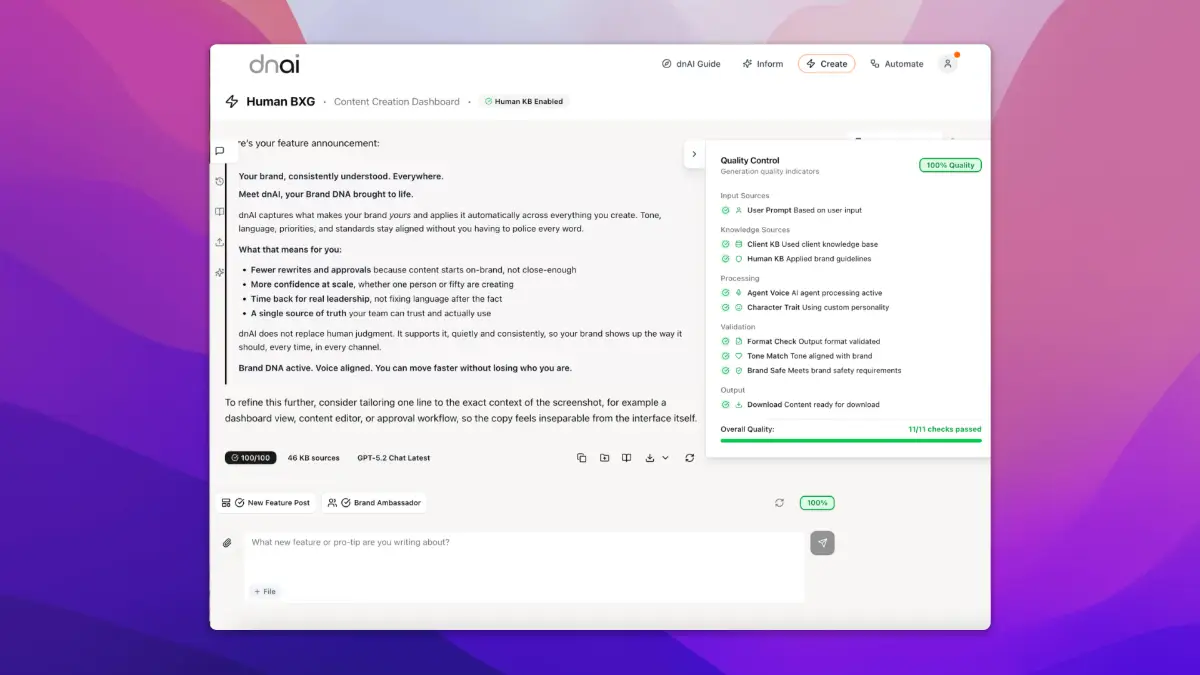This screenshot has width=1200, height=675.
Task: Collapse the Quality Control panel with chevron
Action: click(694, 154)
